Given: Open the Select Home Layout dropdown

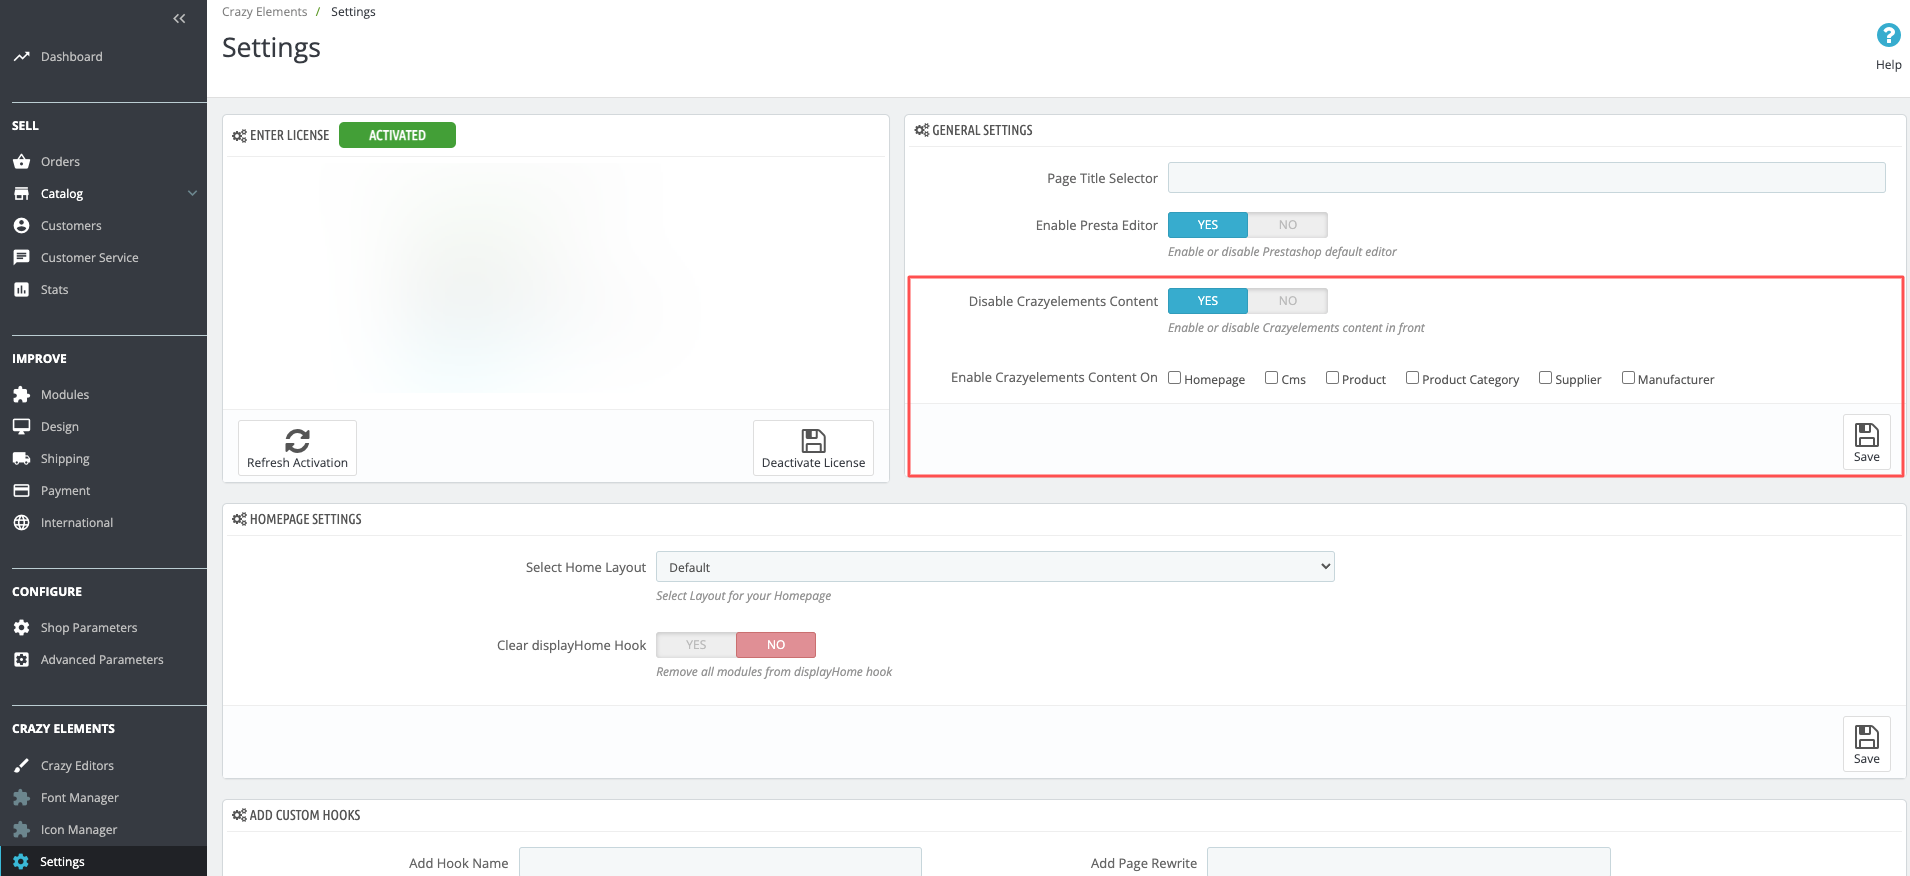Looking at the screenshot, I should pos(995,567).
